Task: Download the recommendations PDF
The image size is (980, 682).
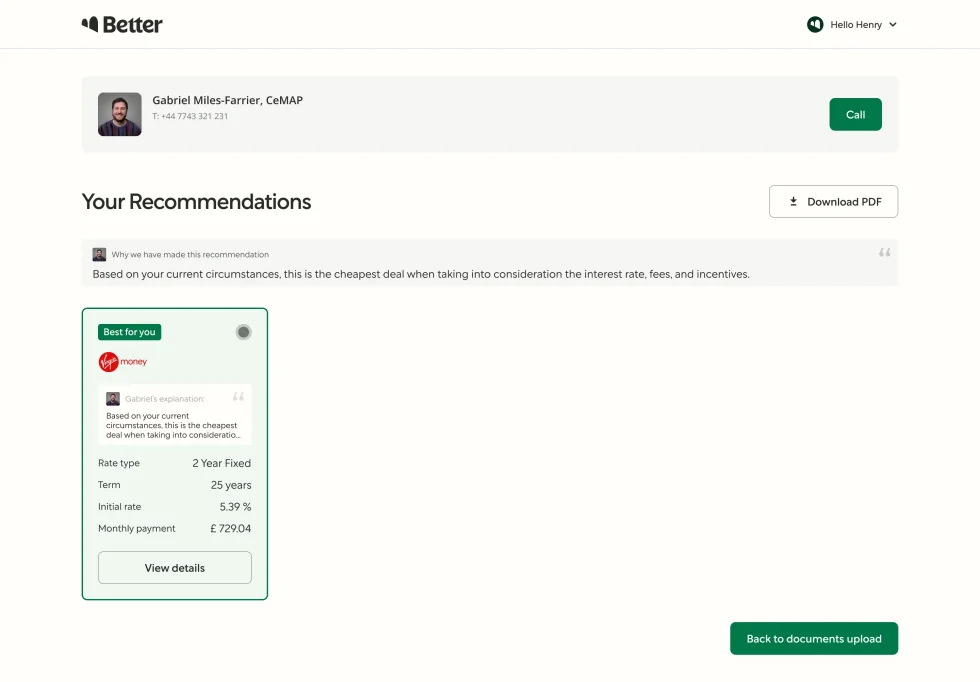Action: click(x=833, y=201)
